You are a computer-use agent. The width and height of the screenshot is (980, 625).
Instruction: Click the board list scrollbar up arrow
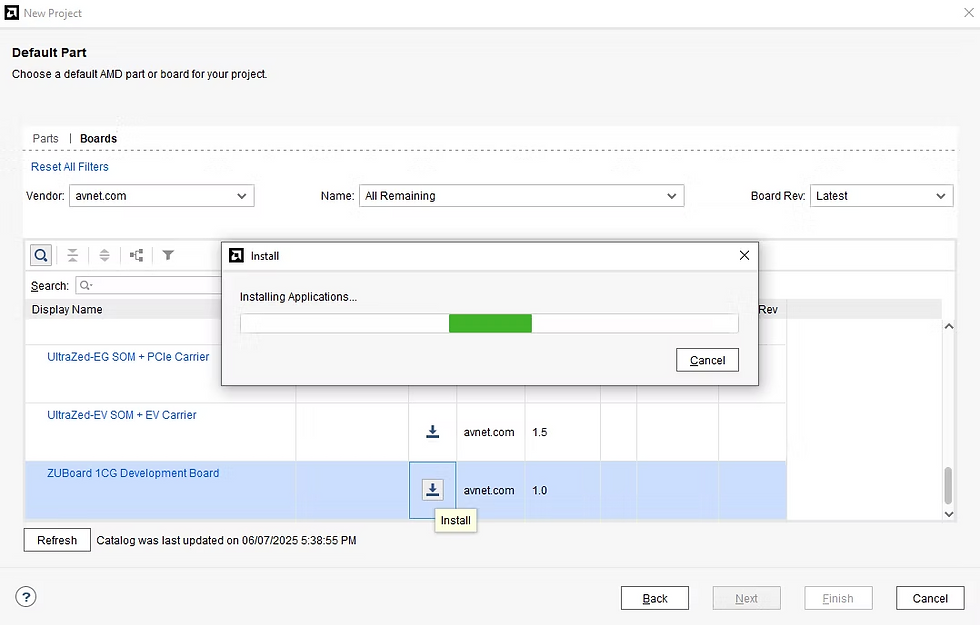949,326
